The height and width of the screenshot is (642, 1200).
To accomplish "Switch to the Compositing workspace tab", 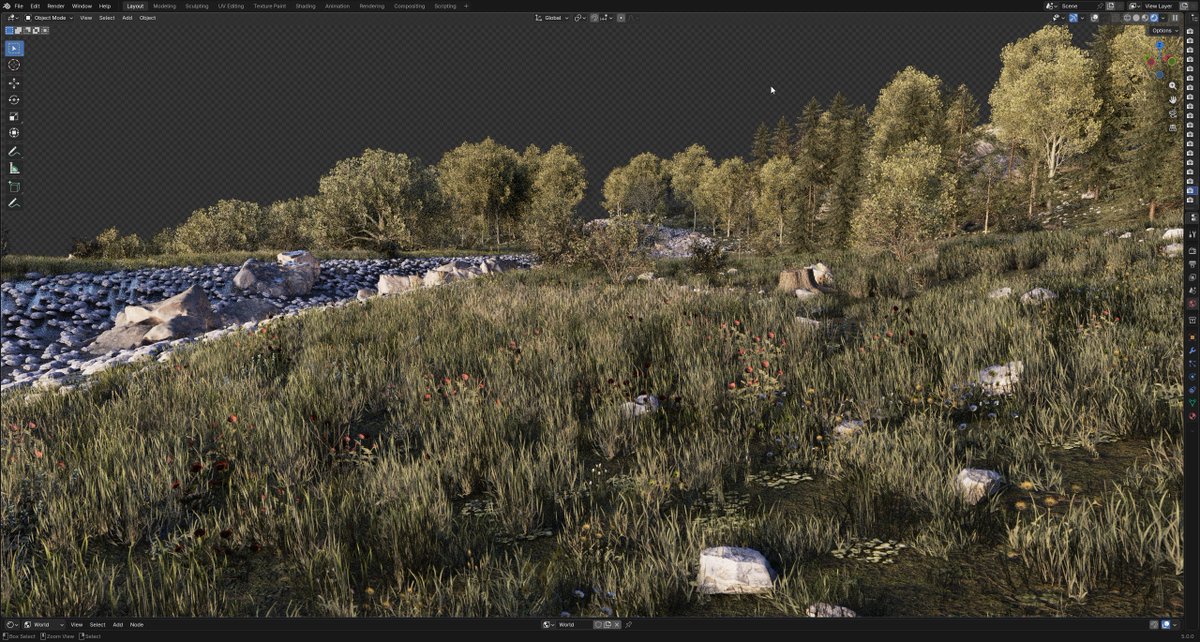I will point(409,6).
